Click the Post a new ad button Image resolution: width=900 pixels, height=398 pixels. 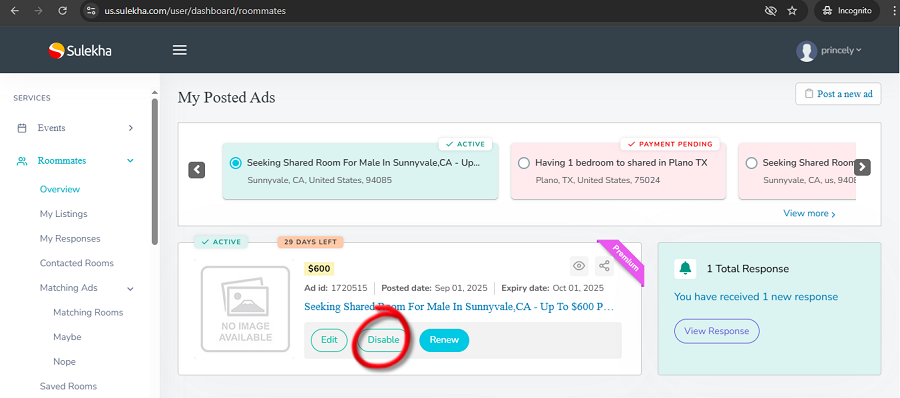tap(838, 94)
